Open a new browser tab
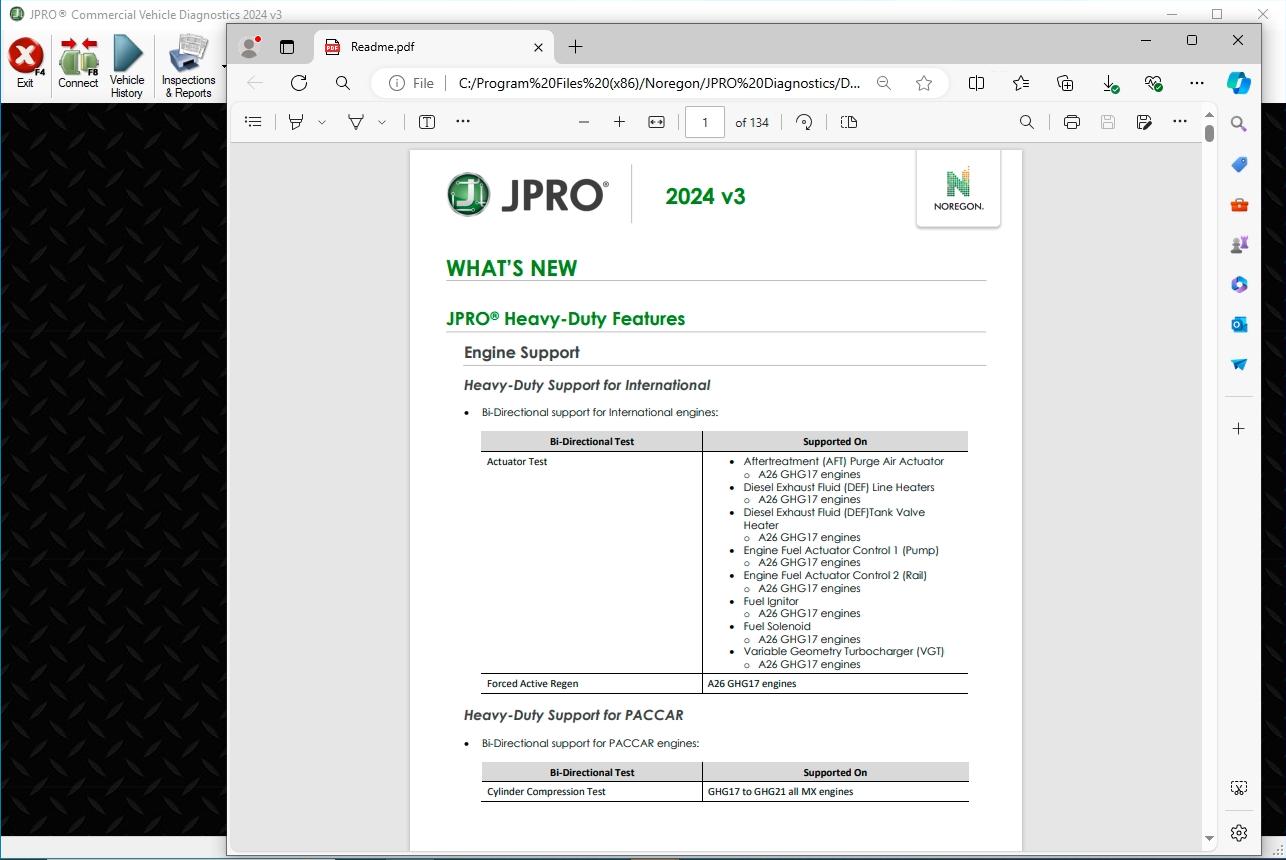This screenshot has width=1286, height=860. pos(574,46)
